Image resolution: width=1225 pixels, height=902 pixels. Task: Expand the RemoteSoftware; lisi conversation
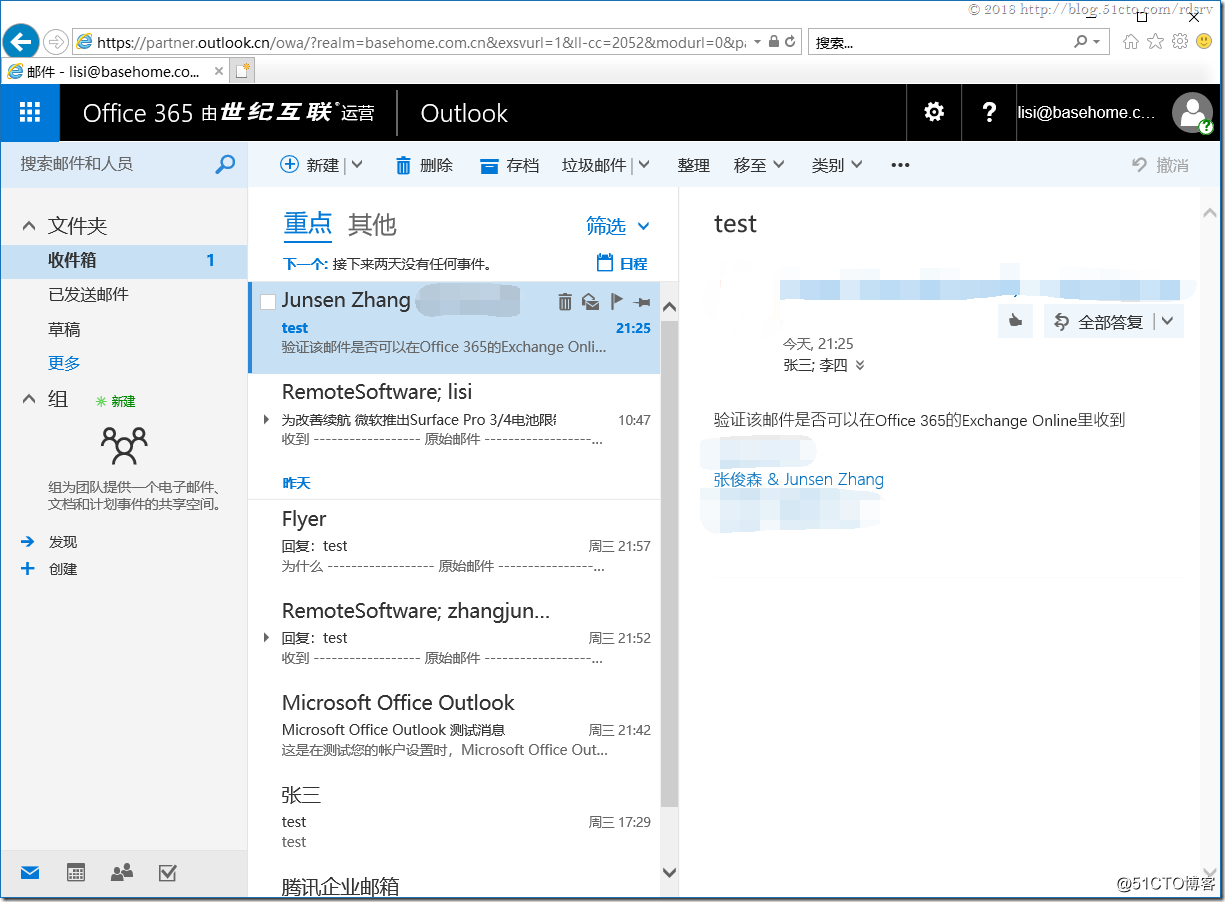coord(266,419)
